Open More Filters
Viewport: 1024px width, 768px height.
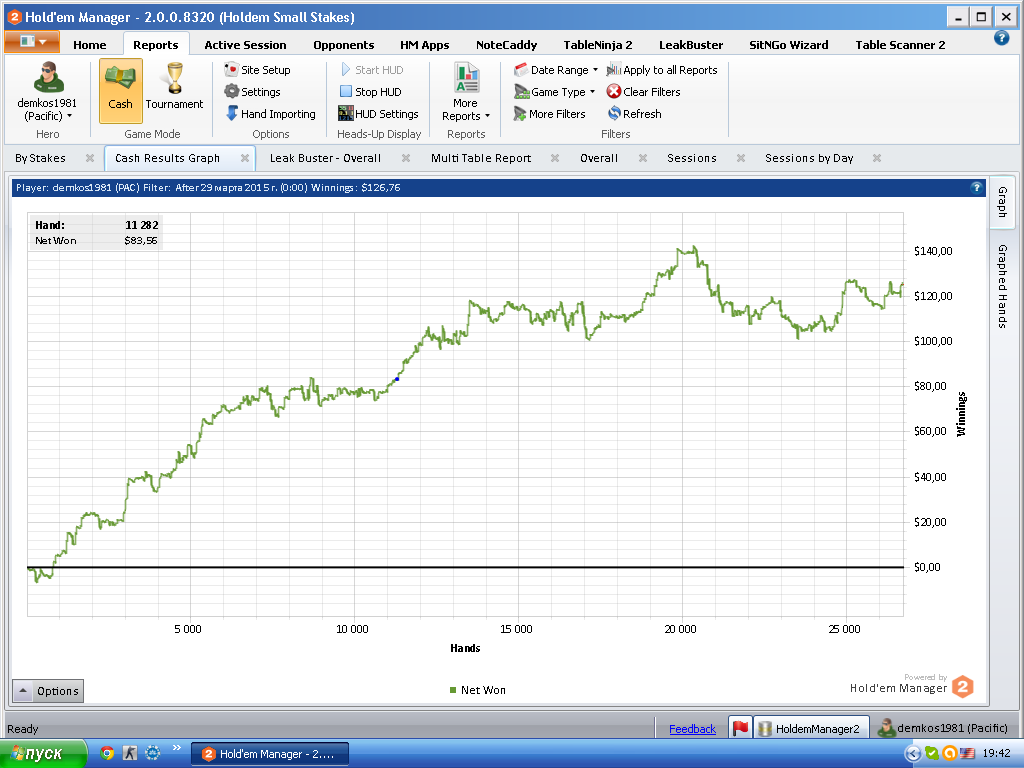tap(549, 114)
